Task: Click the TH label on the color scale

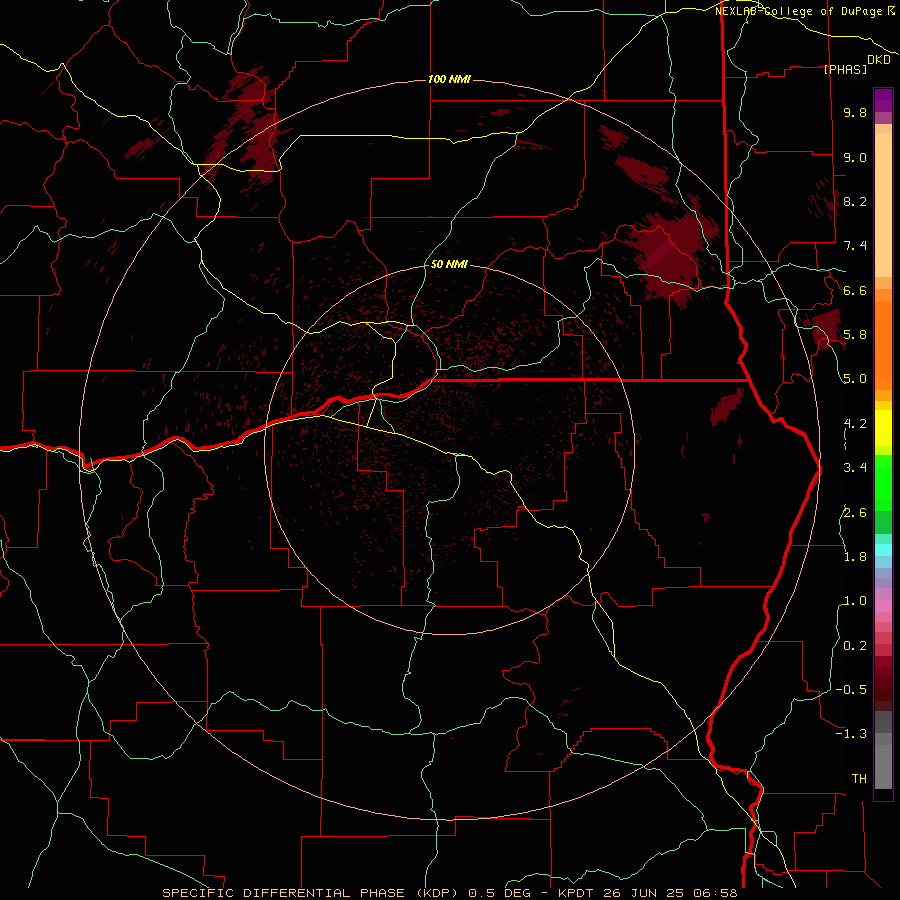Action: point(859,779)
